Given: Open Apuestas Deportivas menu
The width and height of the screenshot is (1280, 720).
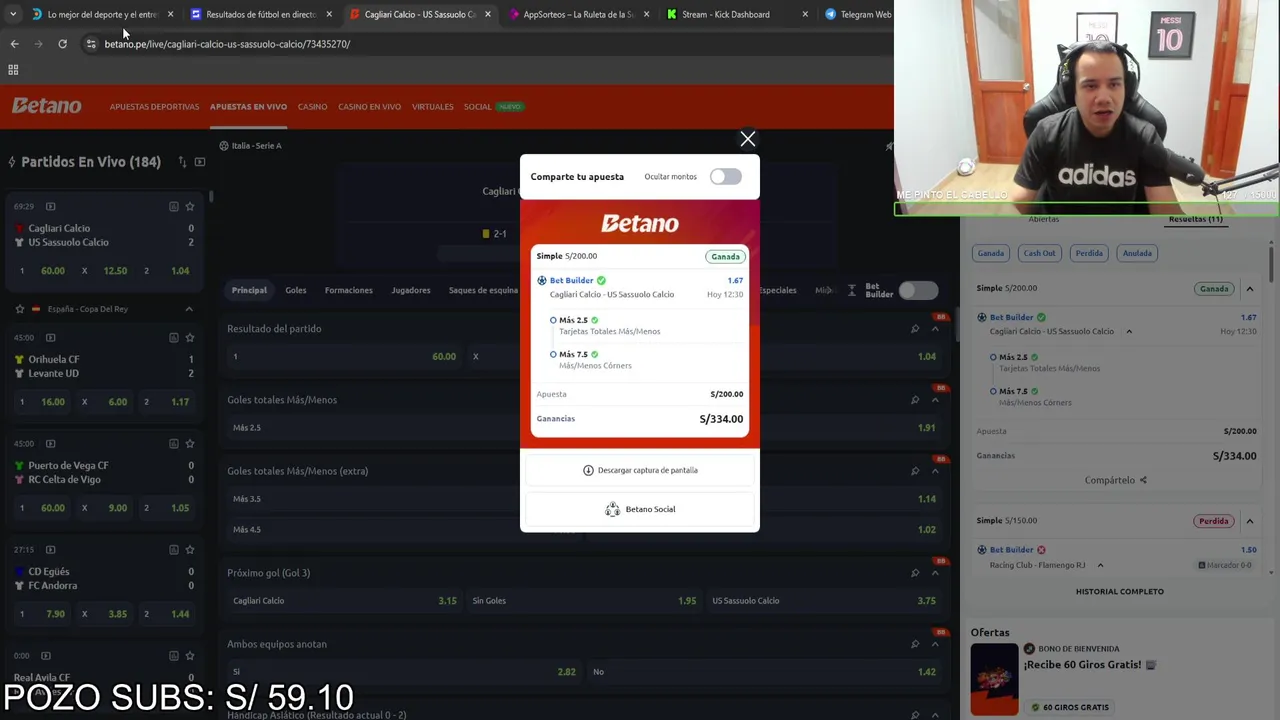Looking at the screenshot, I should pyautogui.click(x=154, y=107).
